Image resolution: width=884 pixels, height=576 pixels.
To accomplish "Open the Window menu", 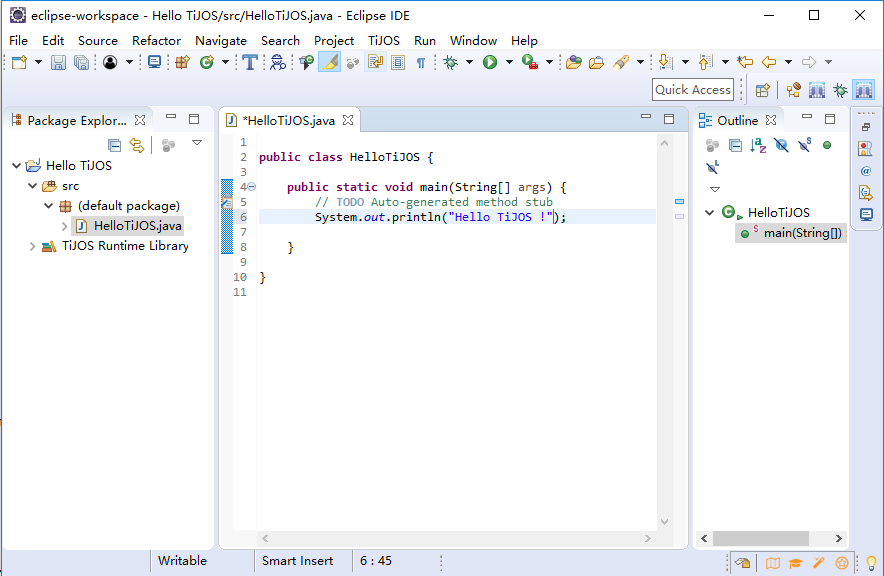I will click(x=473, y=41).
